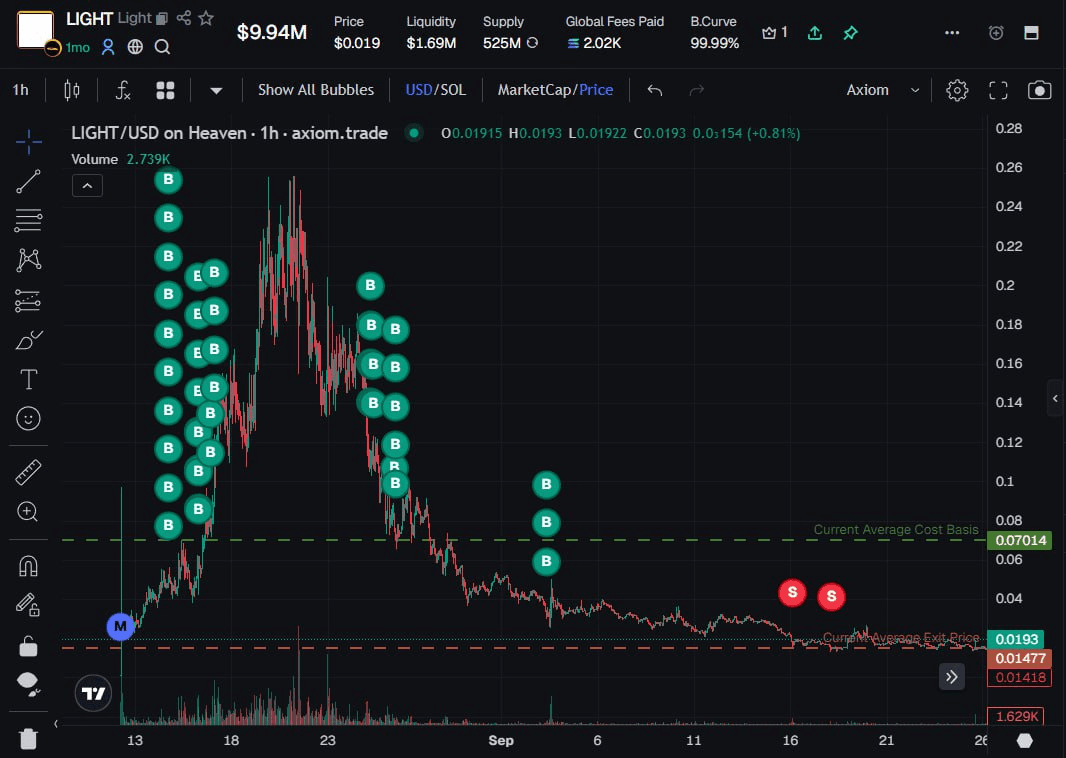The image size is (1066, 758).
Task: Open the 1h timeframe selector
Action: pos(20,90)
